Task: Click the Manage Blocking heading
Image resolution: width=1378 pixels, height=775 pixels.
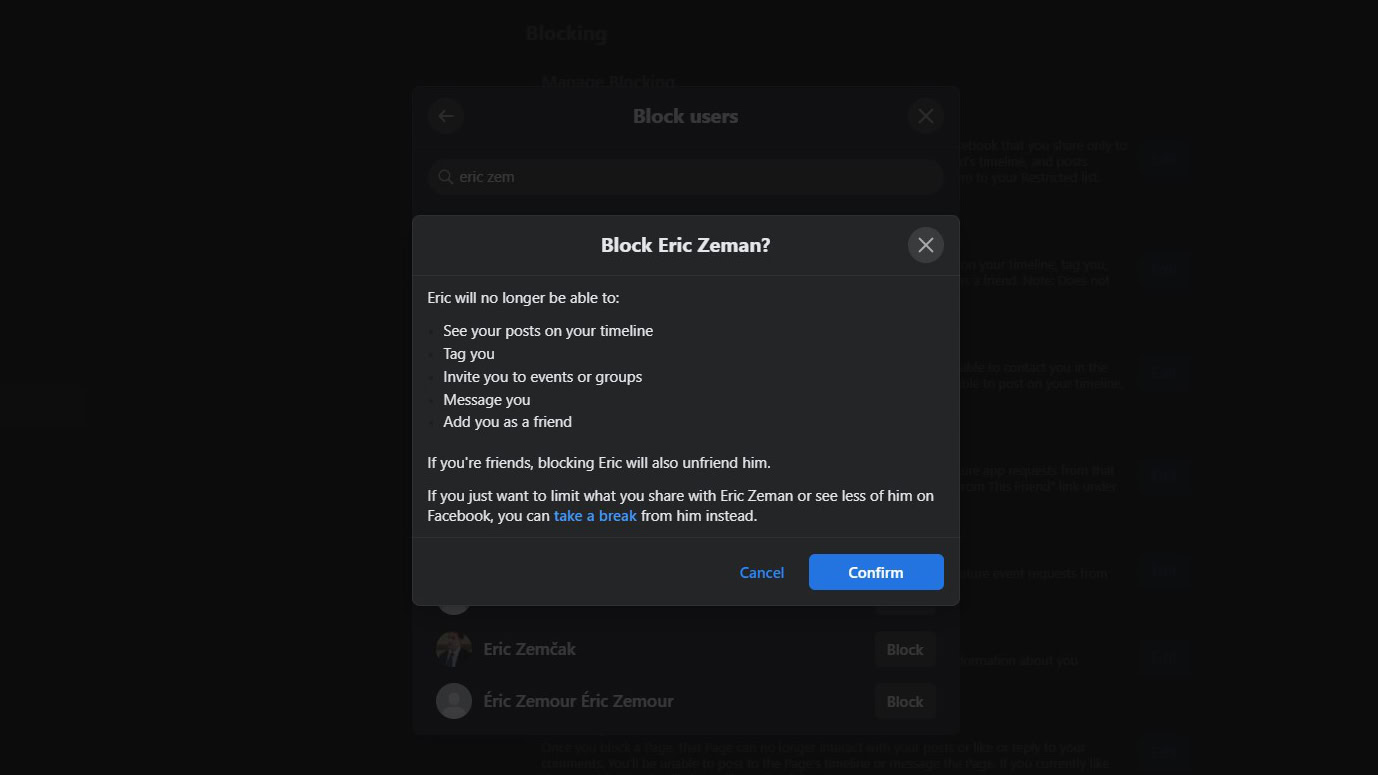Action: 608,81
